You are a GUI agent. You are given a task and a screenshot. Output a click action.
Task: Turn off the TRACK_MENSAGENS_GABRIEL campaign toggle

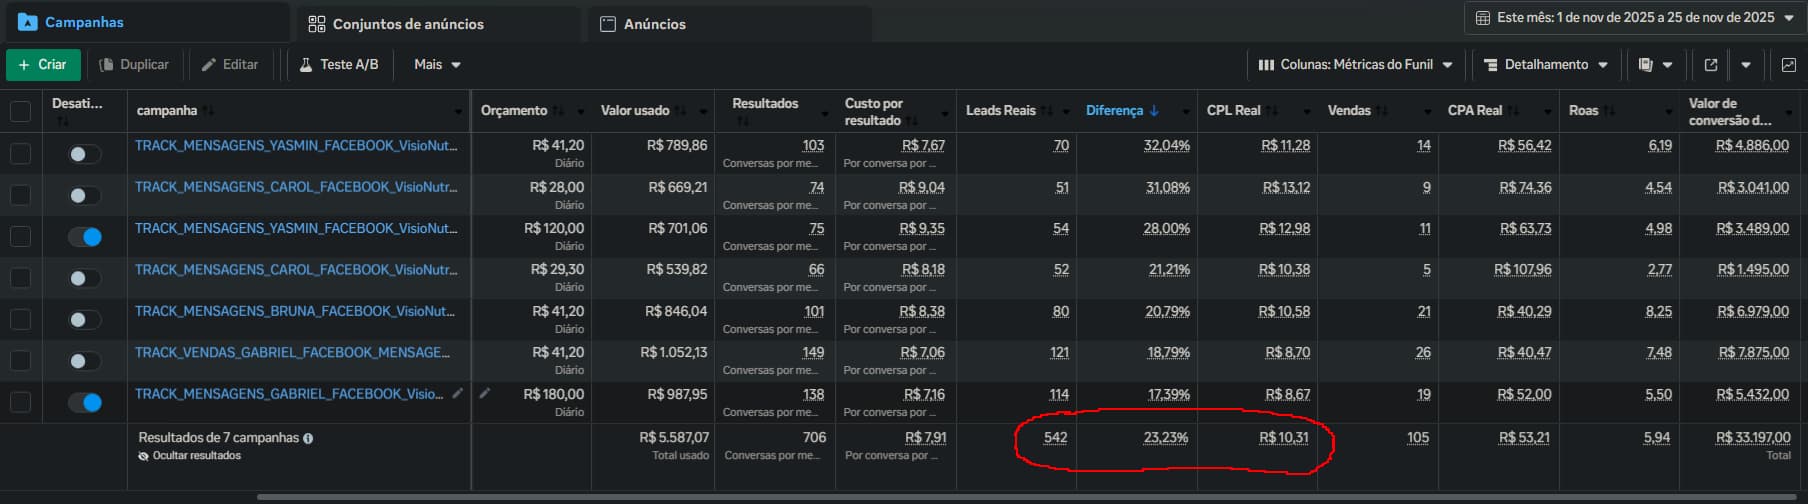click(85, 402)
